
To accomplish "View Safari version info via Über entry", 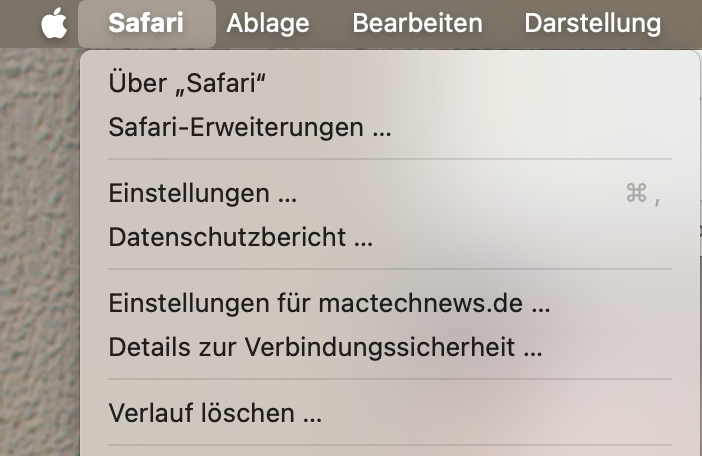I will [390, 83].
